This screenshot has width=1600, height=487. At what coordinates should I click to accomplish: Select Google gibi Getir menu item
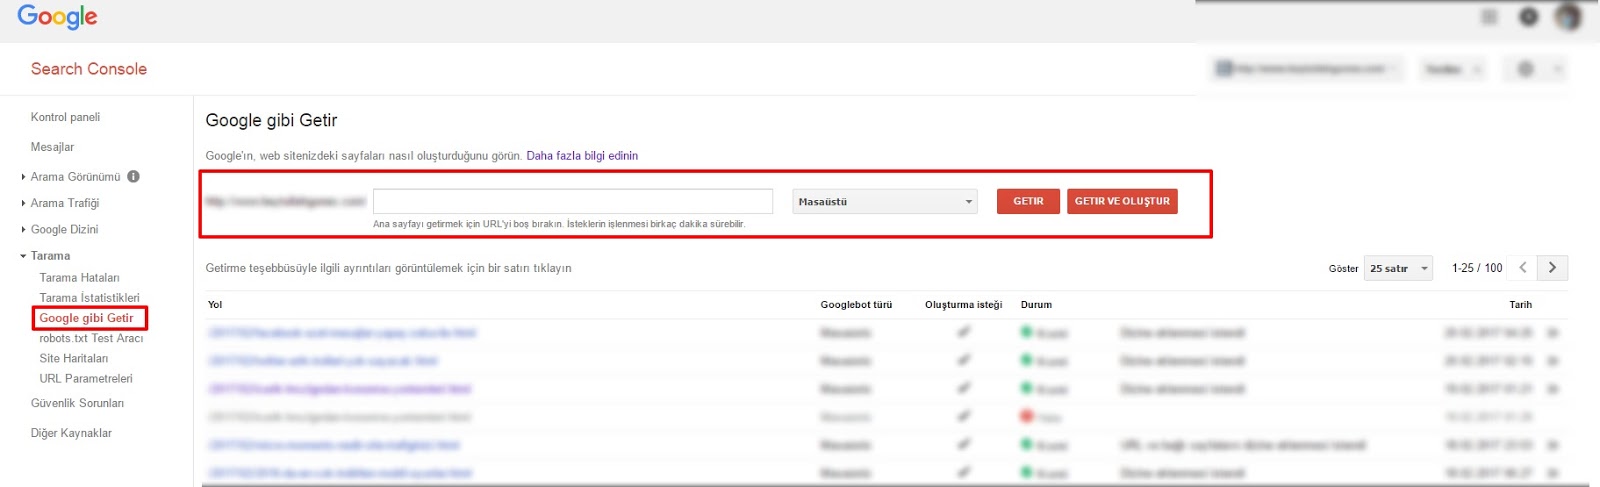(x=86, y=318)
